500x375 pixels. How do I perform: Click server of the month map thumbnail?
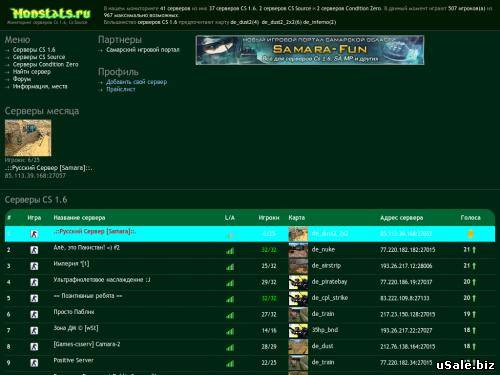(28, 138)
